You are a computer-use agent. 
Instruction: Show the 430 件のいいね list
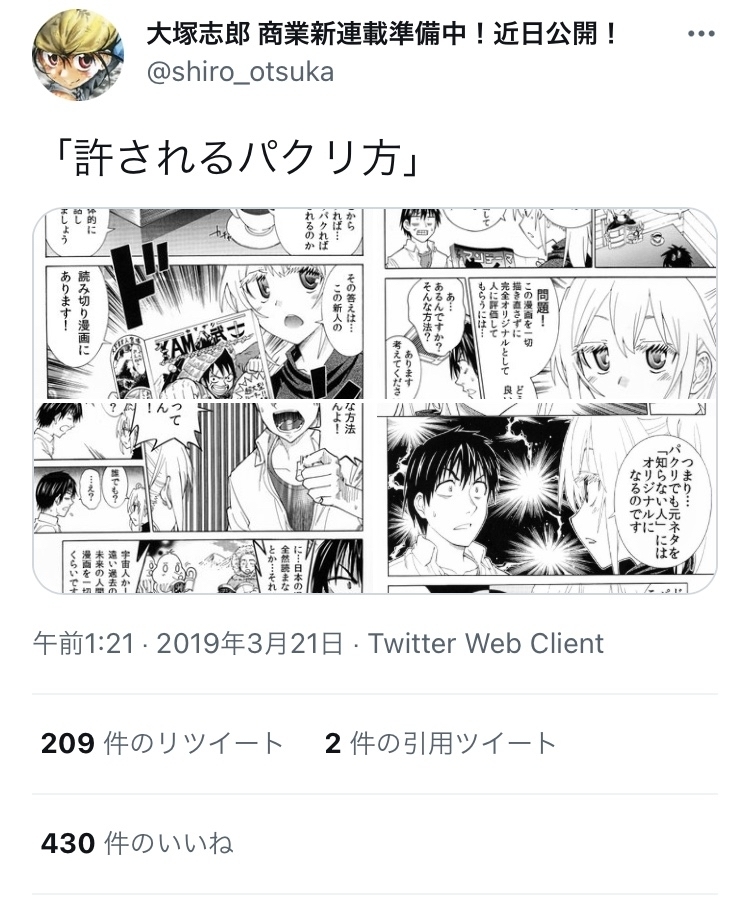pyautogui.click(x=137, y=844)
